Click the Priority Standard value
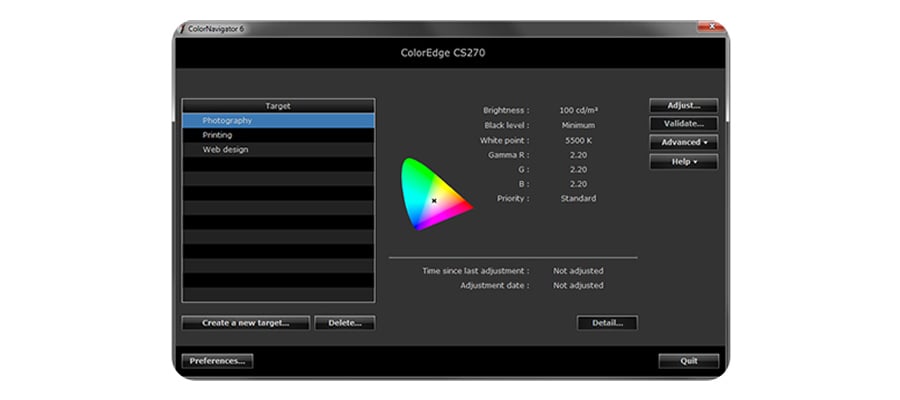Image resolution: width=900 pixels, height=400 pixels. (x=579, y=199)
